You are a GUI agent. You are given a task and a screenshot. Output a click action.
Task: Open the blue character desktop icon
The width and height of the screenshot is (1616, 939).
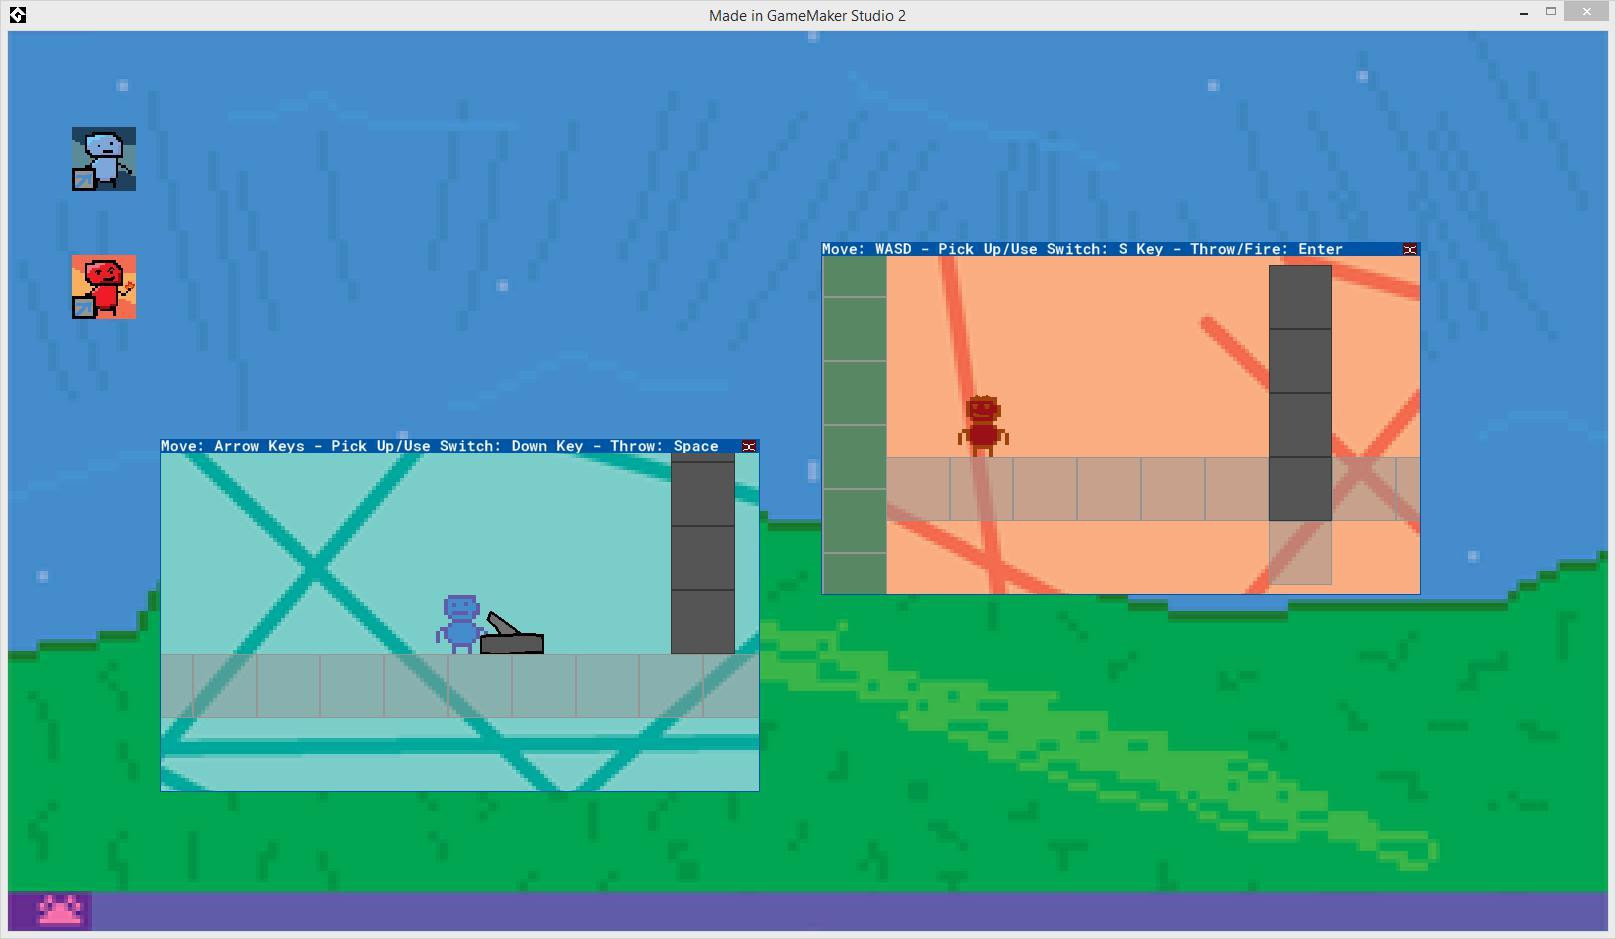click(x=104, y=159)
